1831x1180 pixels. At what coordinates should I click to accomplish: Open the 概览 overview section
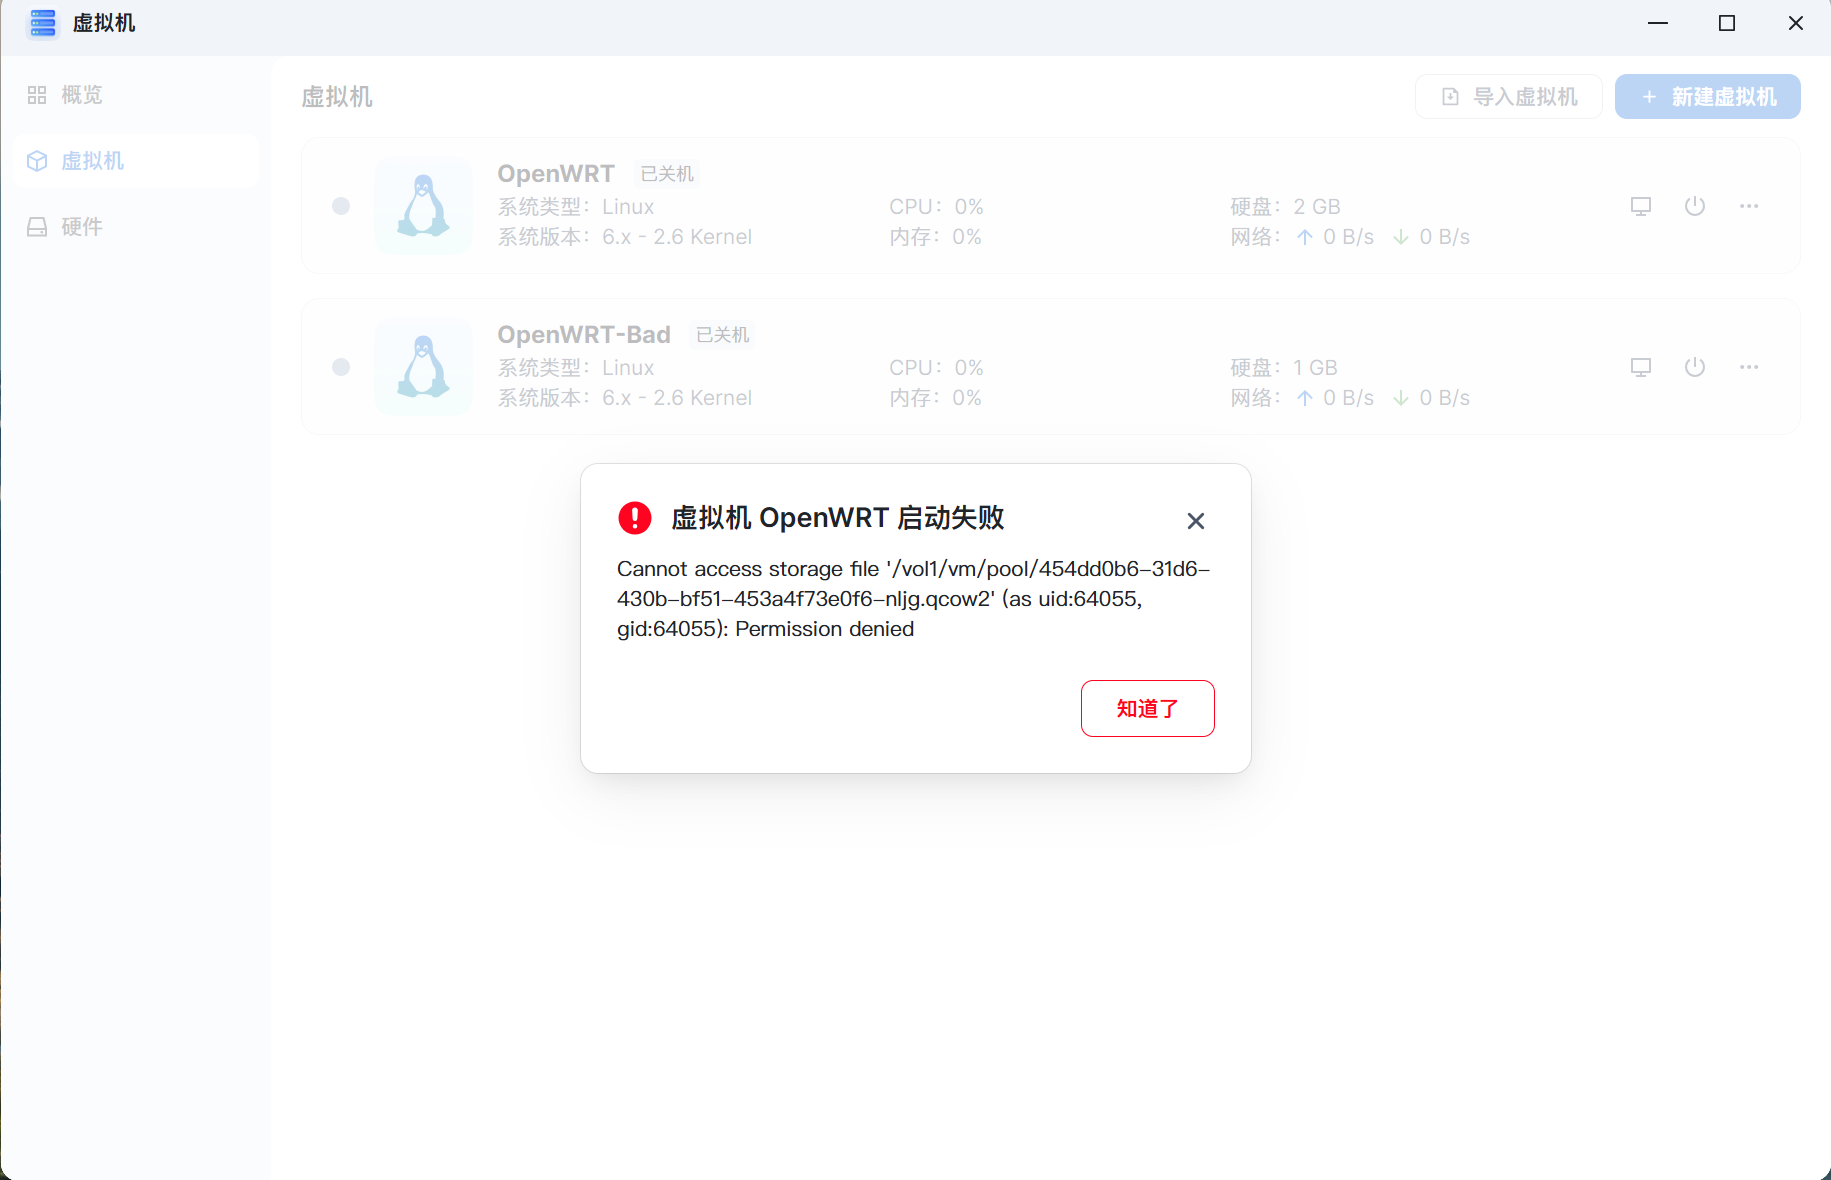tap(137, 95)
